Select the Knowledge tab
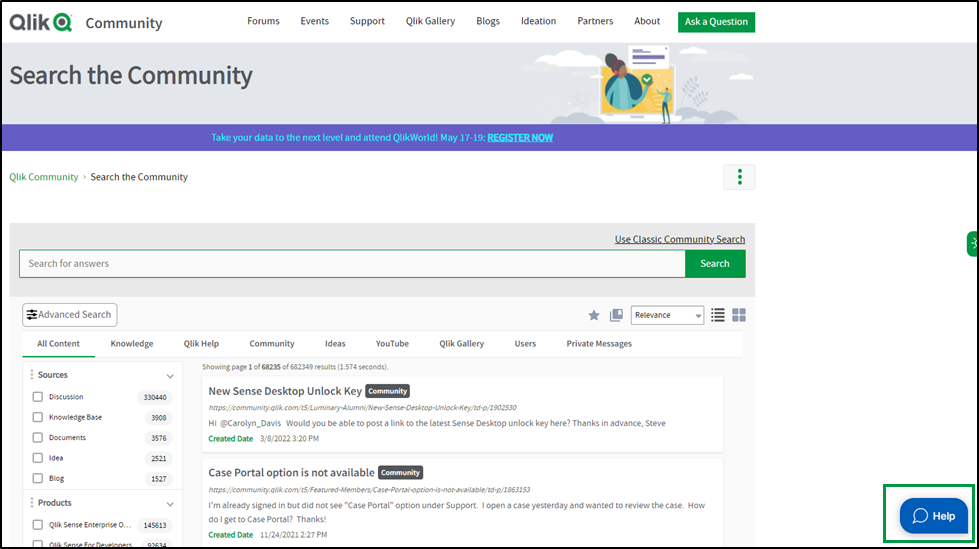The image size is (979, 549). click(132, 344)
